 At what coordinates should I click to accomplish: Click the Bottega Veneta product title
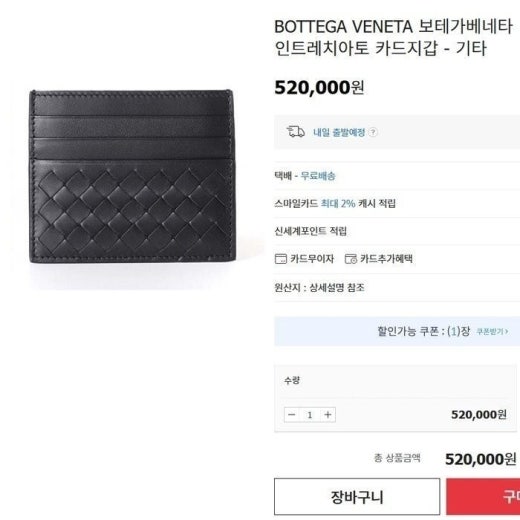coord(393,37)
